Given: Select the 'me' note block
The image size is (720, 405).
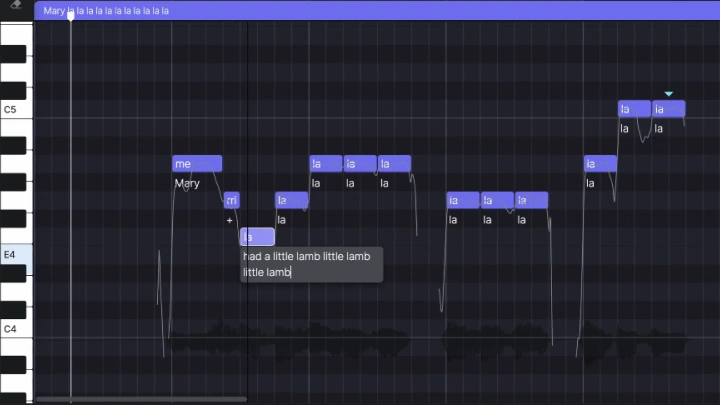Looking at the screenshot, I should coord(197,164).
